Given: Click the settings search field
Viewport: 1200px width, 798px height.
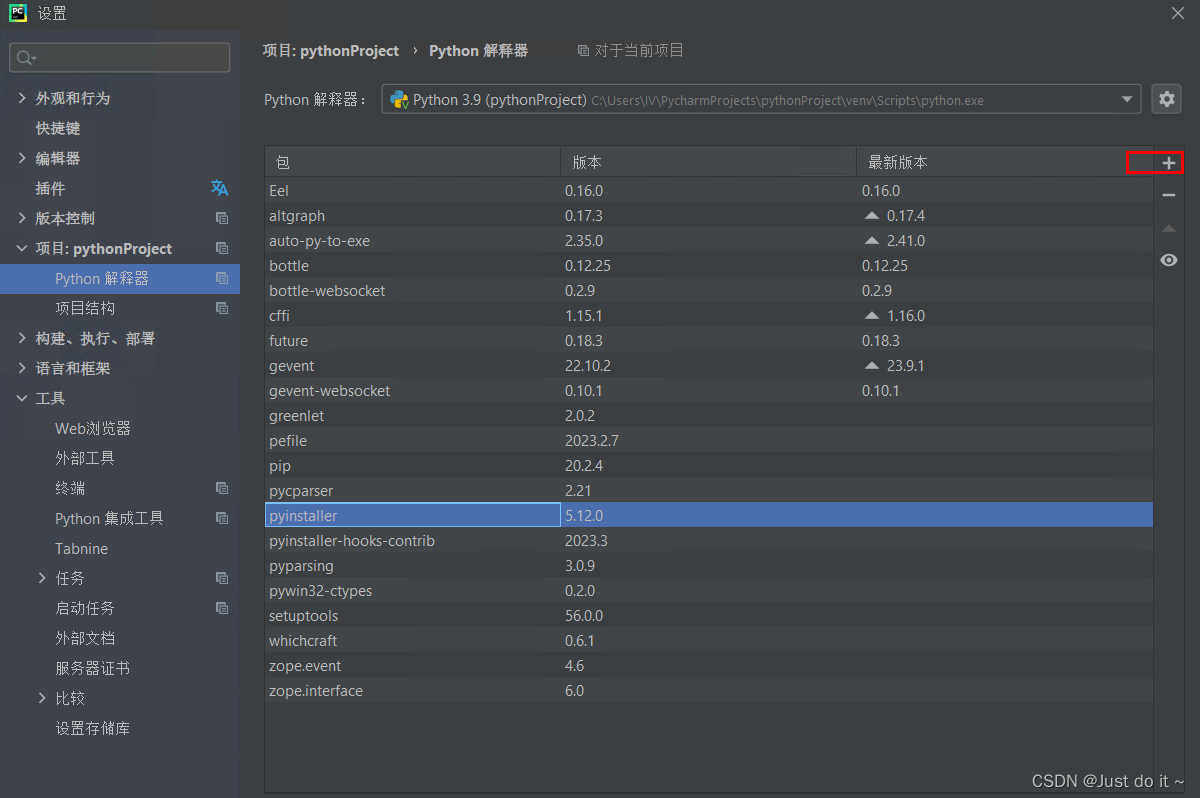Looking at the screenshot, I should tap(120, 58).
